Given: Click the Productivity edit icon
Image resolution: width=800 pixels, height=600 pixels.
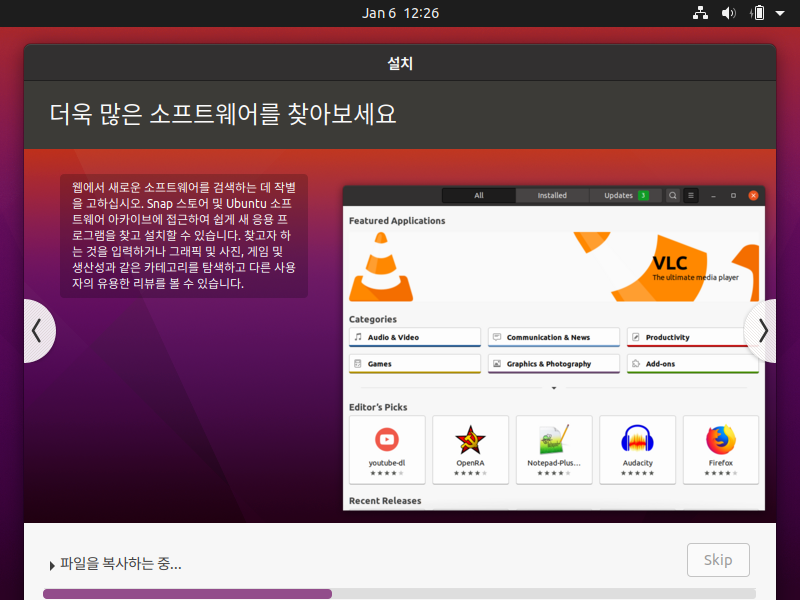Looking at the screenshot, I should click(636, 337).
